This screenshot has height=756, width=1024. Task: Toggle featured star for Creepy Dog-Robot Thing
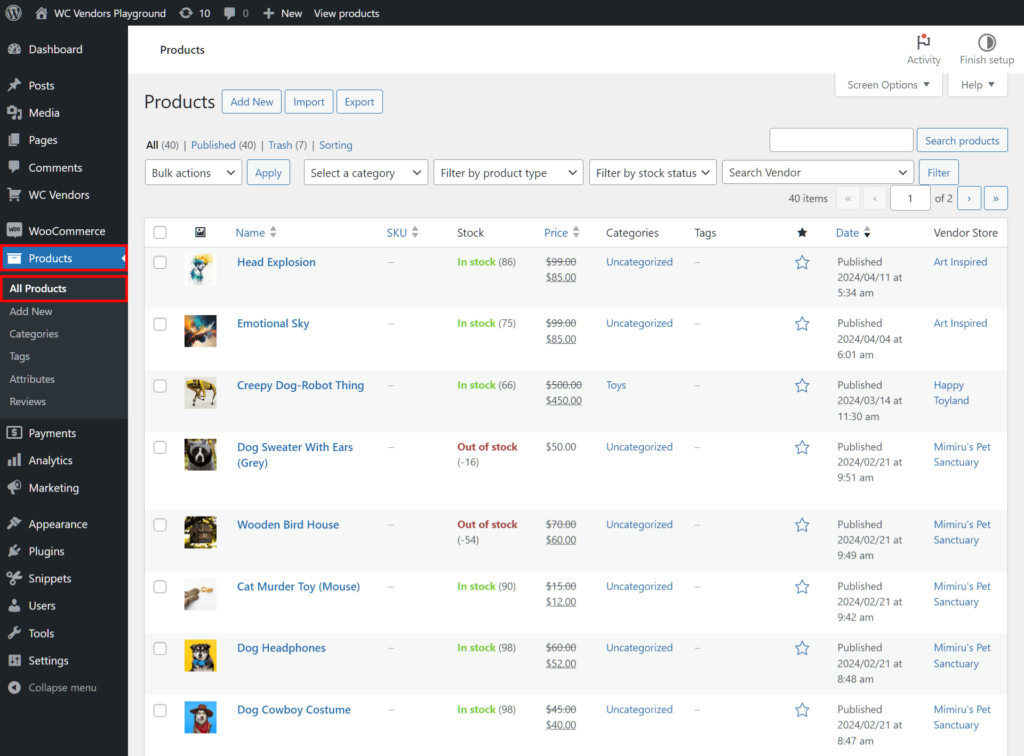(x=802, y=386)
